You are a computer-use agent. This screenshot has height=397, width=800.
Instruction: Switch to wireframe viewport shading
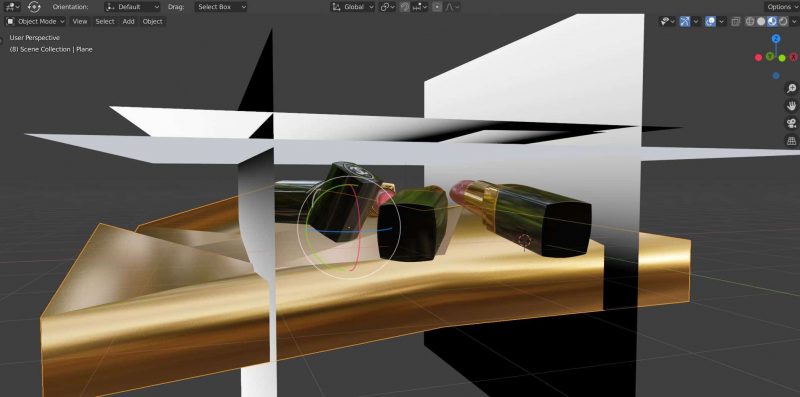(750, 21)
